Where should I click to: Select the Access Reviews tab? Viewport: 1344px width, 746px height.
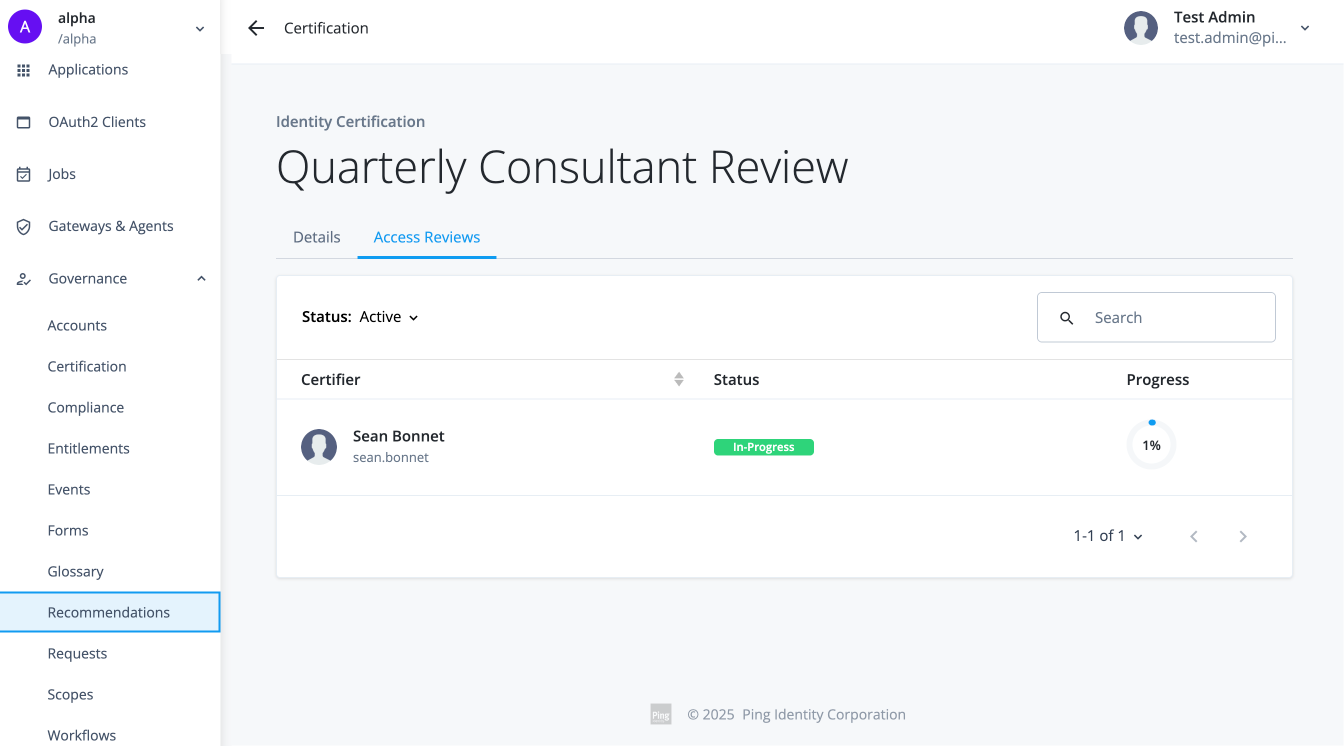pyautogui.click(x=426, y=237)
